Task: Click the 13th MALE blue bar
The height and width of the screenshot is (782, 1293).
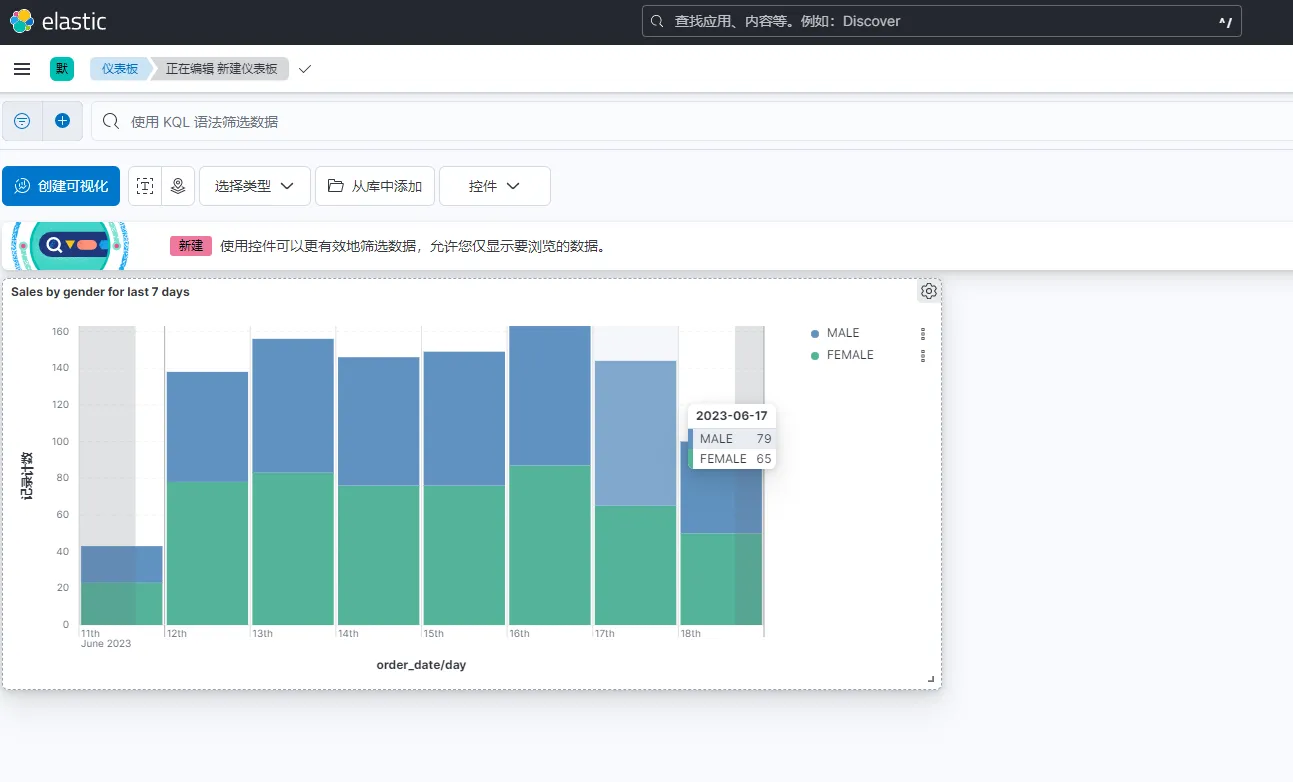Action: pos(293,405)
